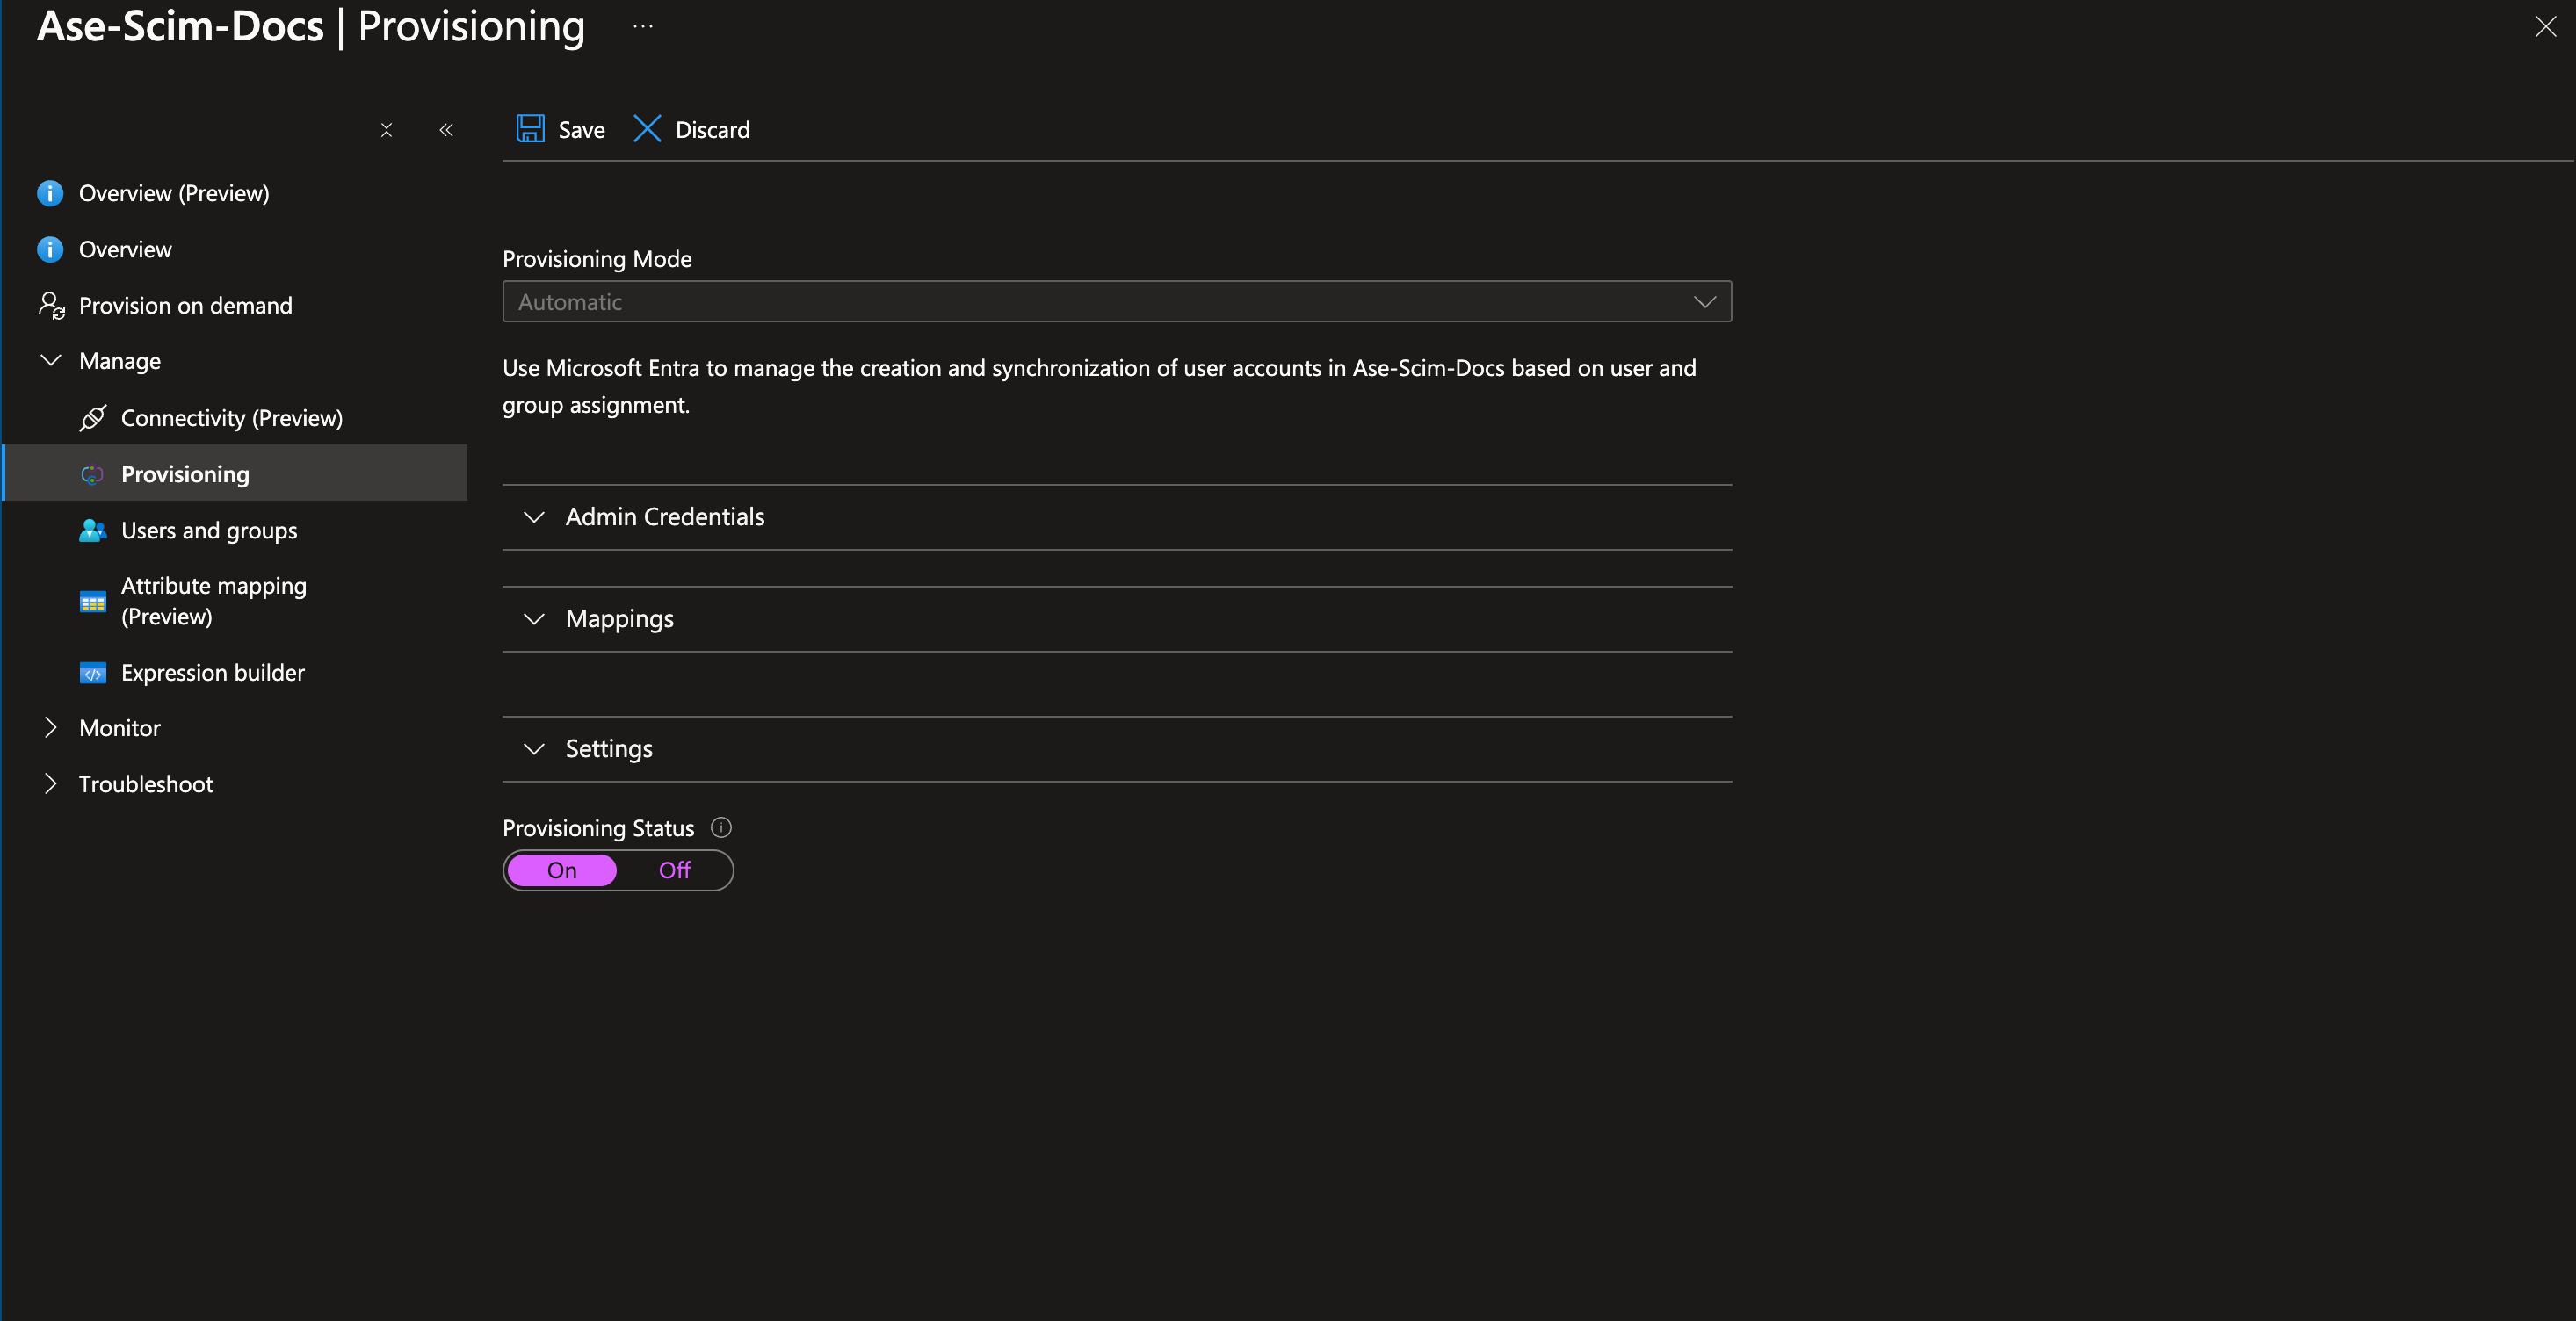The image size is (2576, 1321).
Task: Open Connectivity (Preview) settings
Action: pos(232,418)
